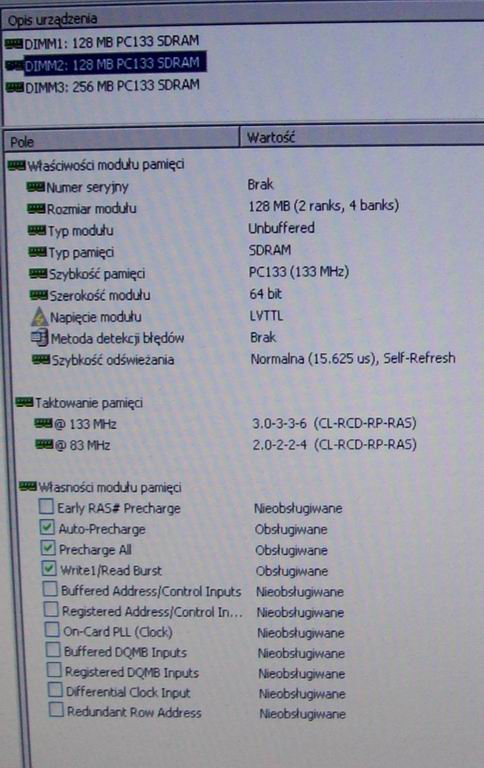Toggle the Write1/Read Burst checkbox

click(49, 568)
